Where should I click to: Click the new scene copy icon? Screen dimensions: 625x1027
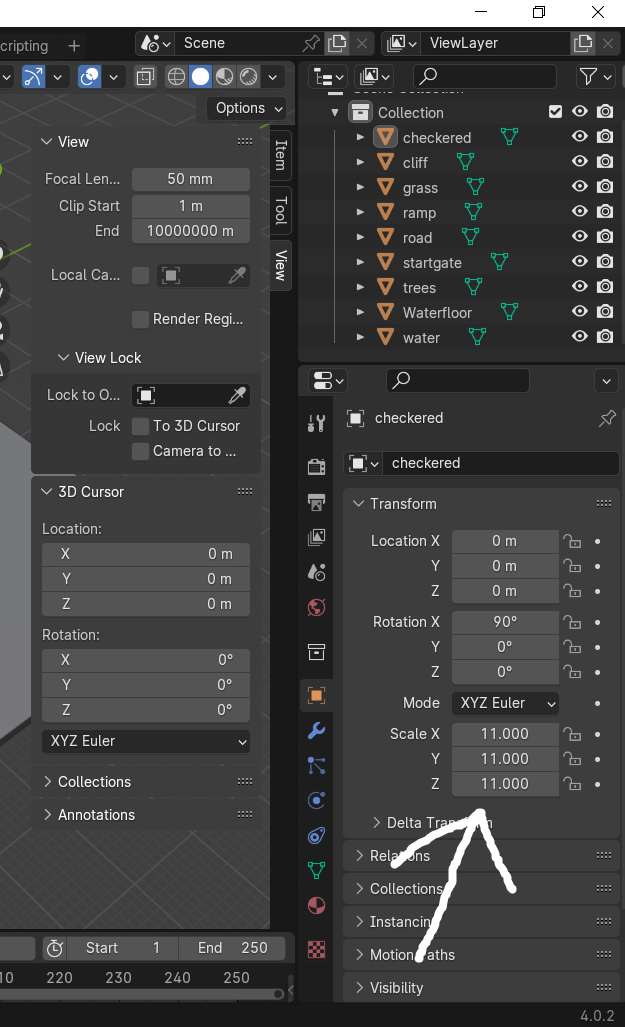[x=337, y=43]
